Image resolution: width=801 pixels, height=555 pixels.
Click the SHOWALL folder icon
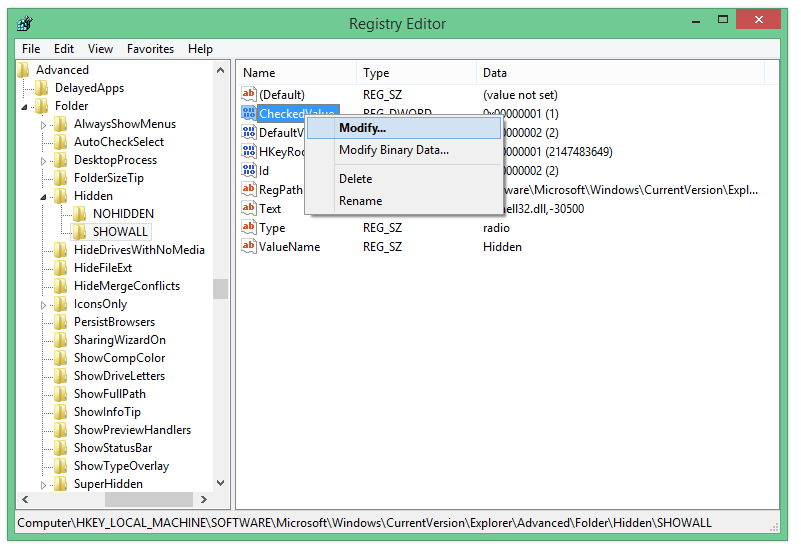[x=80, y=232]
